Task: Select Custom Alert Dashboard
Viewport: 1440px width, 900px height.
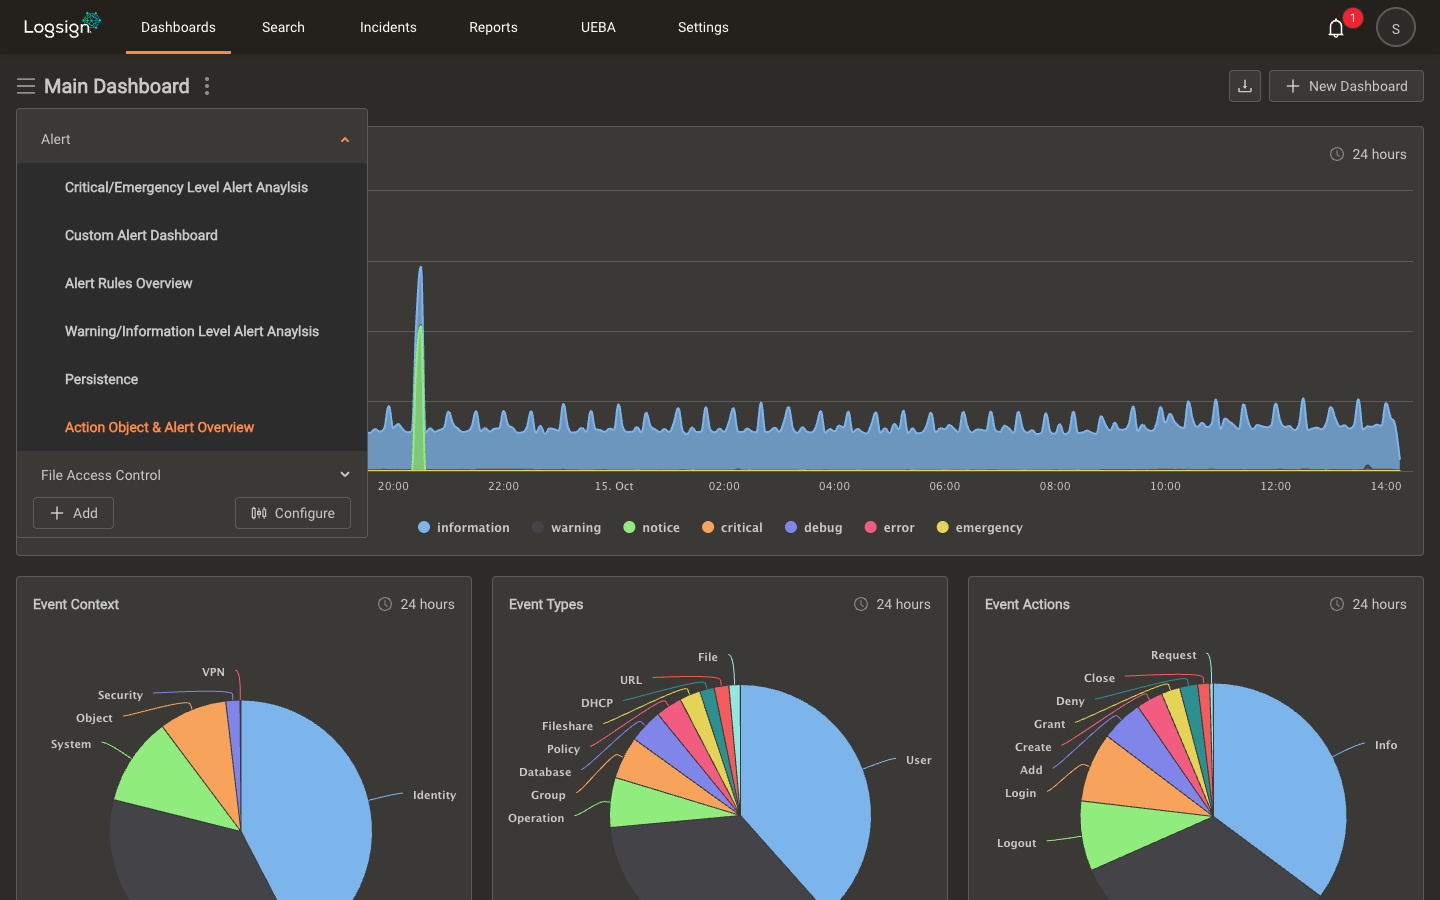Action: pyautogui.click(x=192, y=235)
